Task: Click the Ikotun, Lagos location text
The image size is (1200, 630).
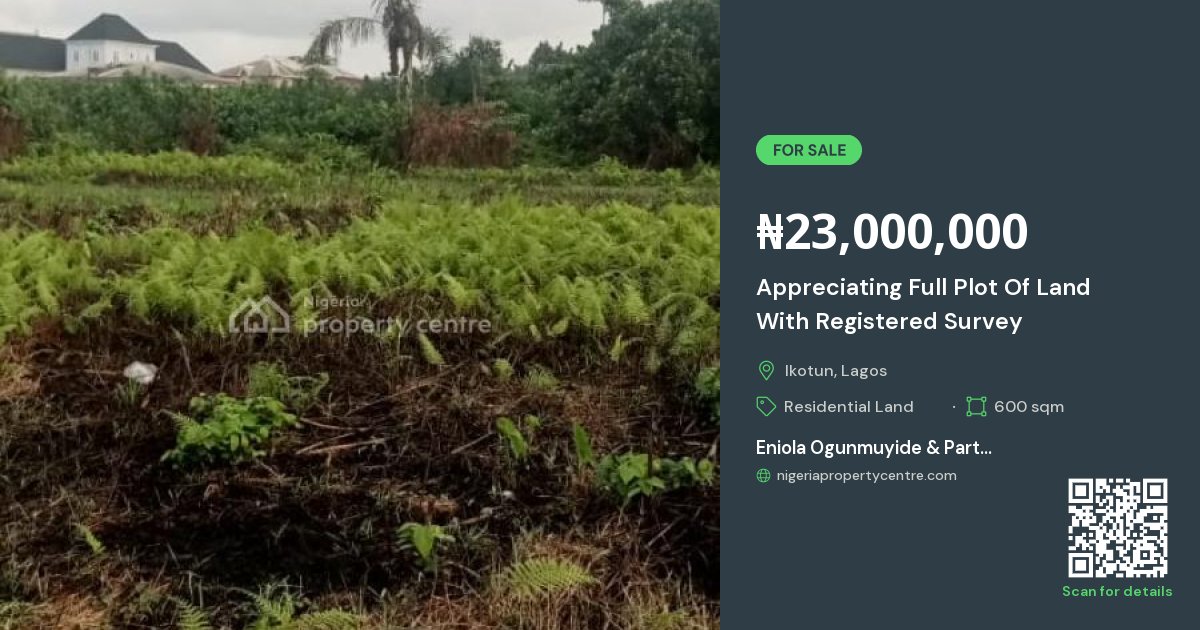Action: click(x=835, y=371)
